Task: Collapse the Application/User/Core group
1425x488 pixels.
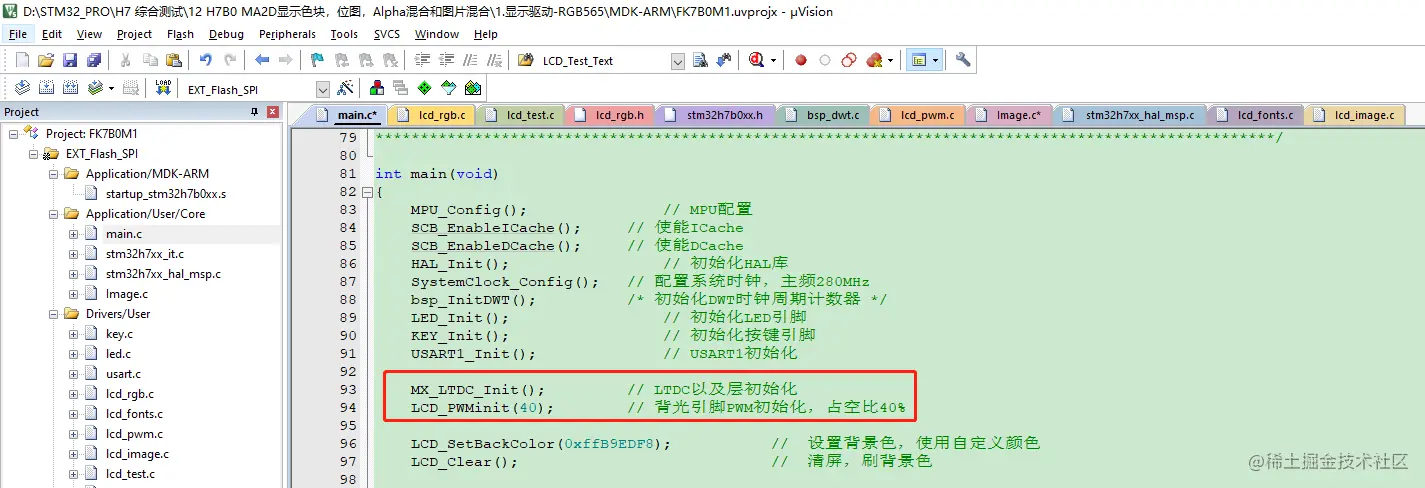Action: pyautogui.click(x=53, y=214)
